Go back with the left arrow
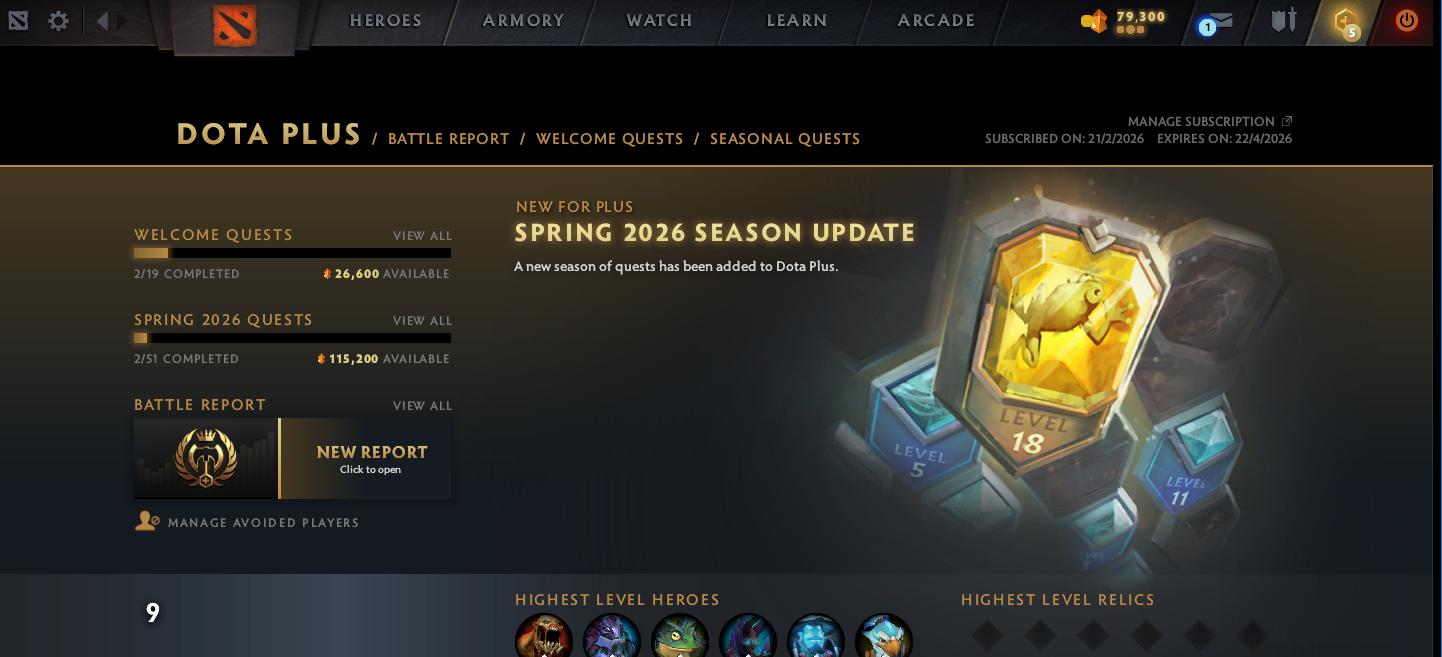The height and width of the screenshot is (657, 1442). [x=102, y=20]
